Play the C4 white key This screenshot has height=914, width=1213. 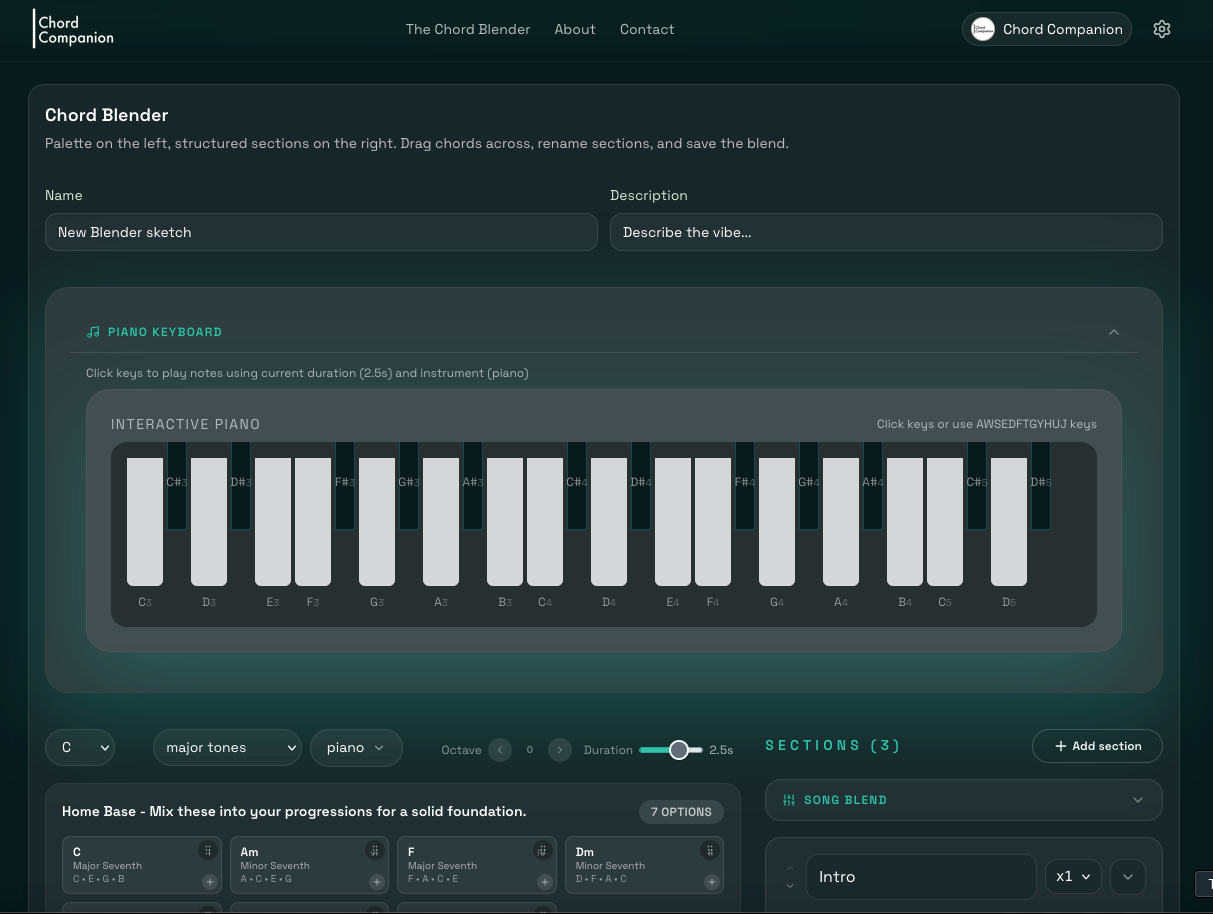545,522
